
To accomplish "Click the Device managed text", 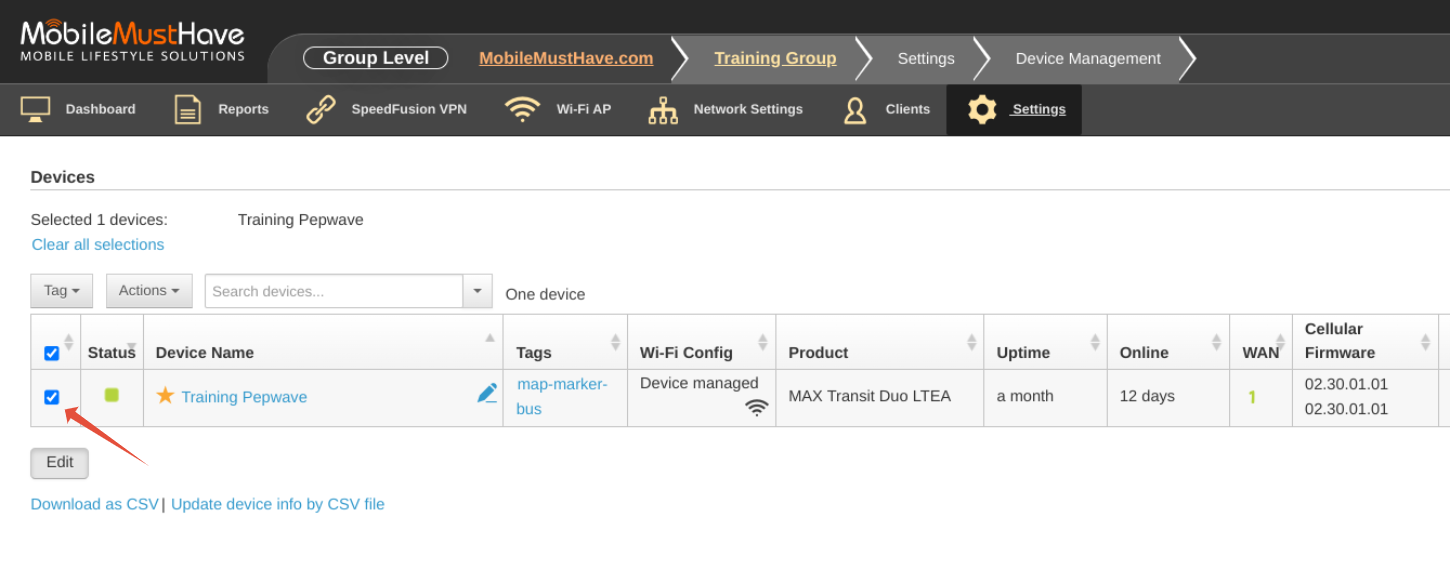I will 699,383.
